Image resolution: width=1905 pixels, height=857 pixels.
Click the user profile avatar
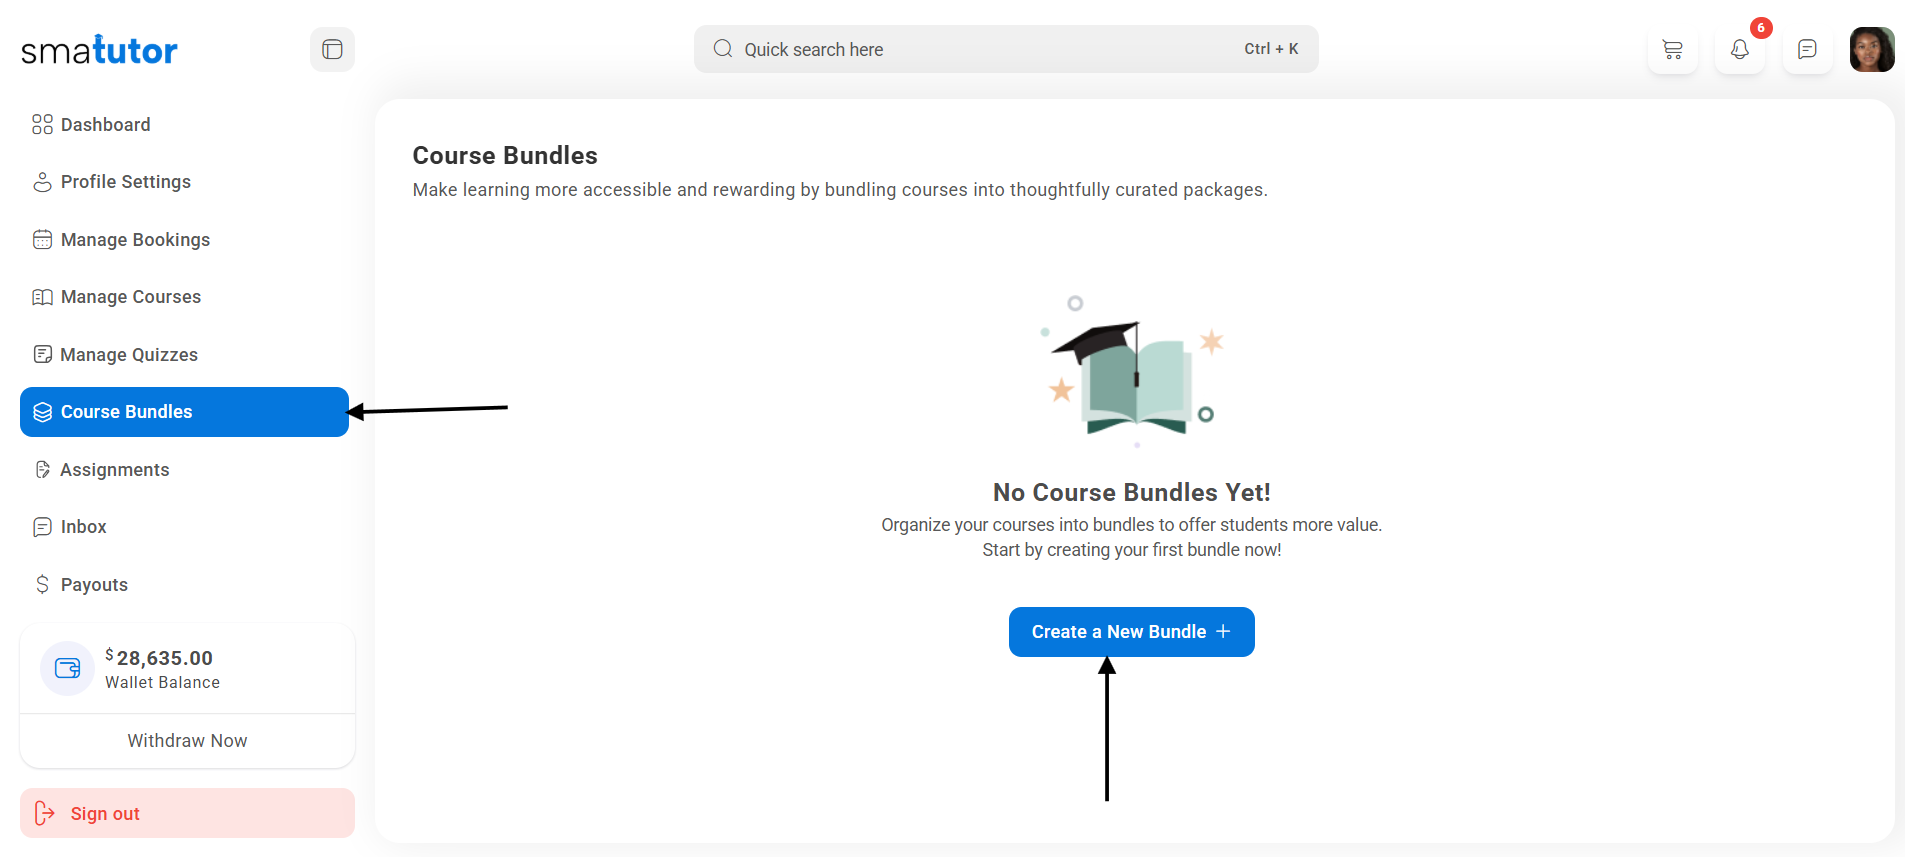coord(1872,50)
